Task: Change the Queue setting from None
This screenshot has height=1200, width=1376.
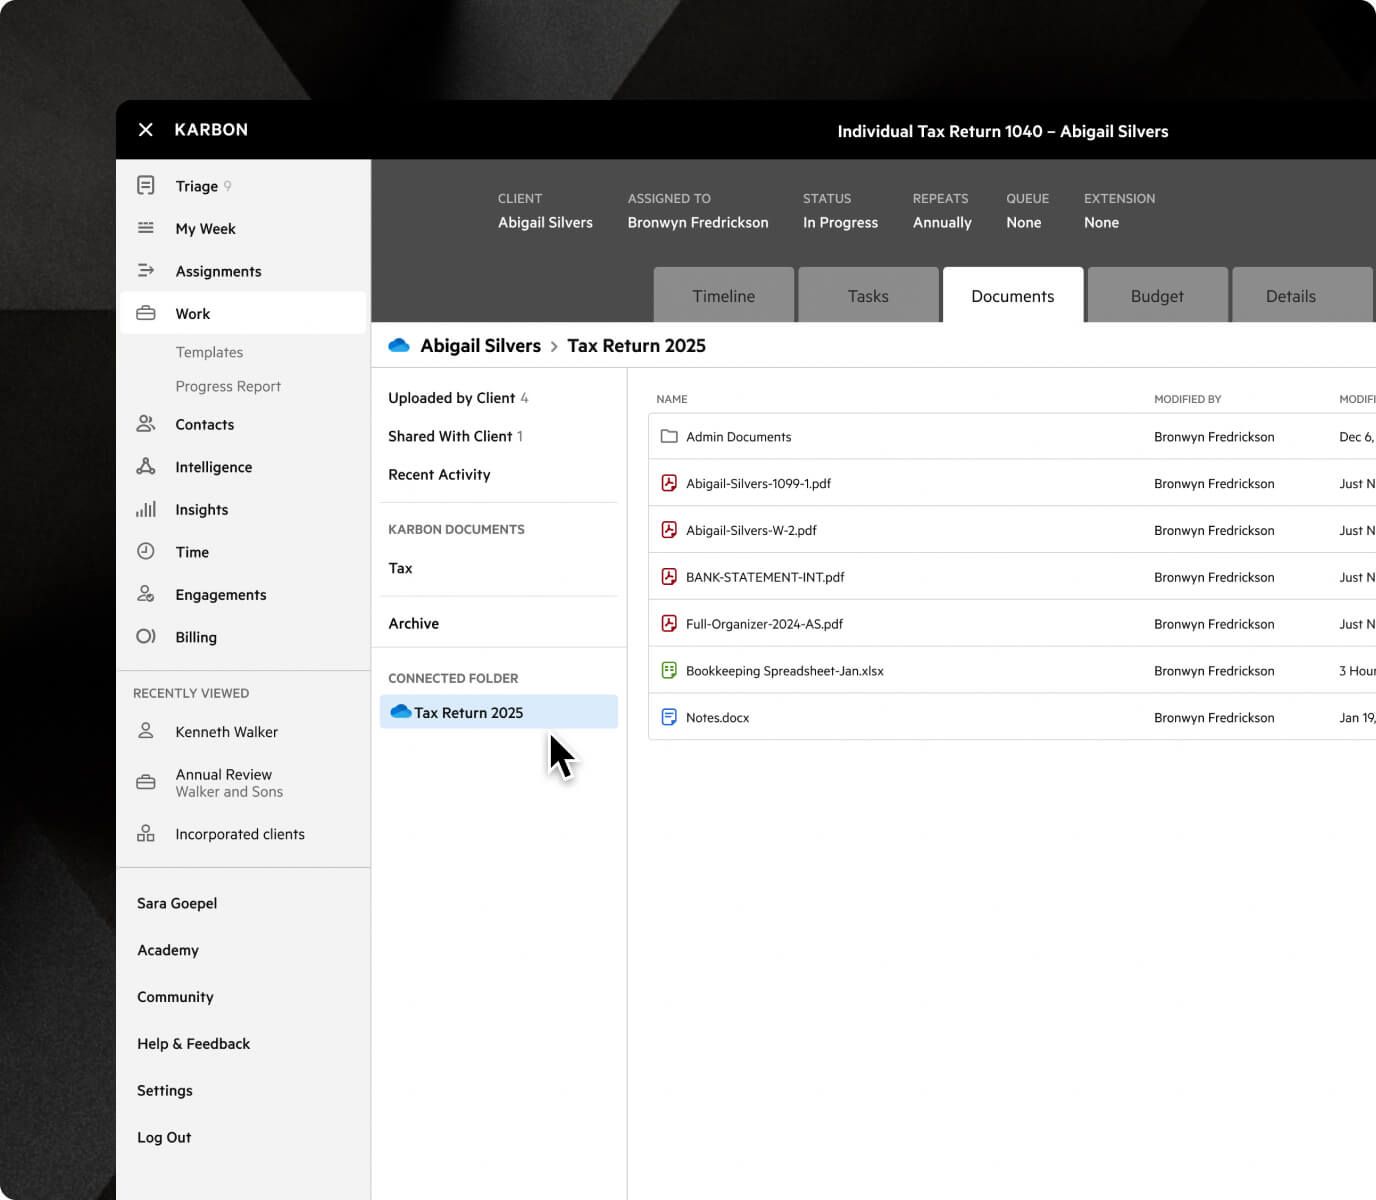Action: click(x=1024, y=222)
